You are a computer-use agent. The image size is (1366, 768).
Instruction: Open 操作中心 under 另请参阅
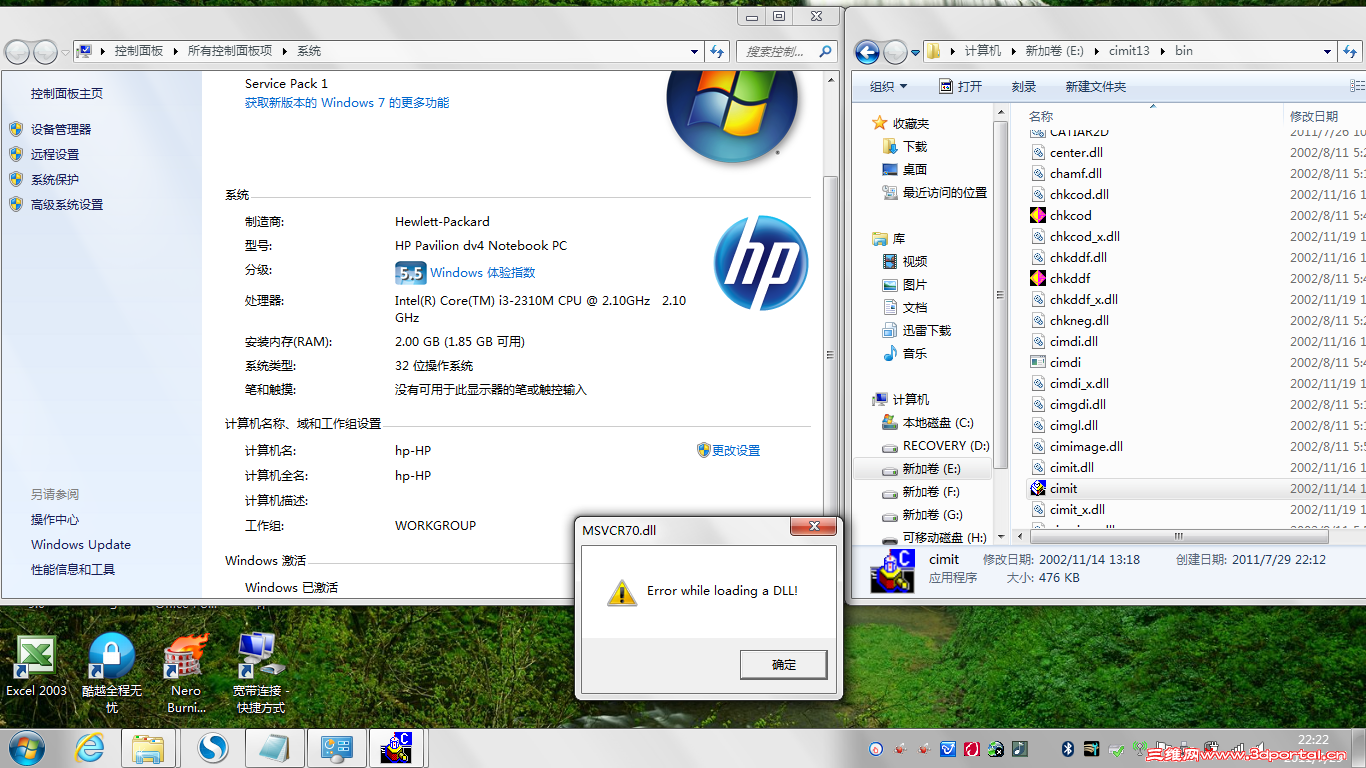coord(55,519)
